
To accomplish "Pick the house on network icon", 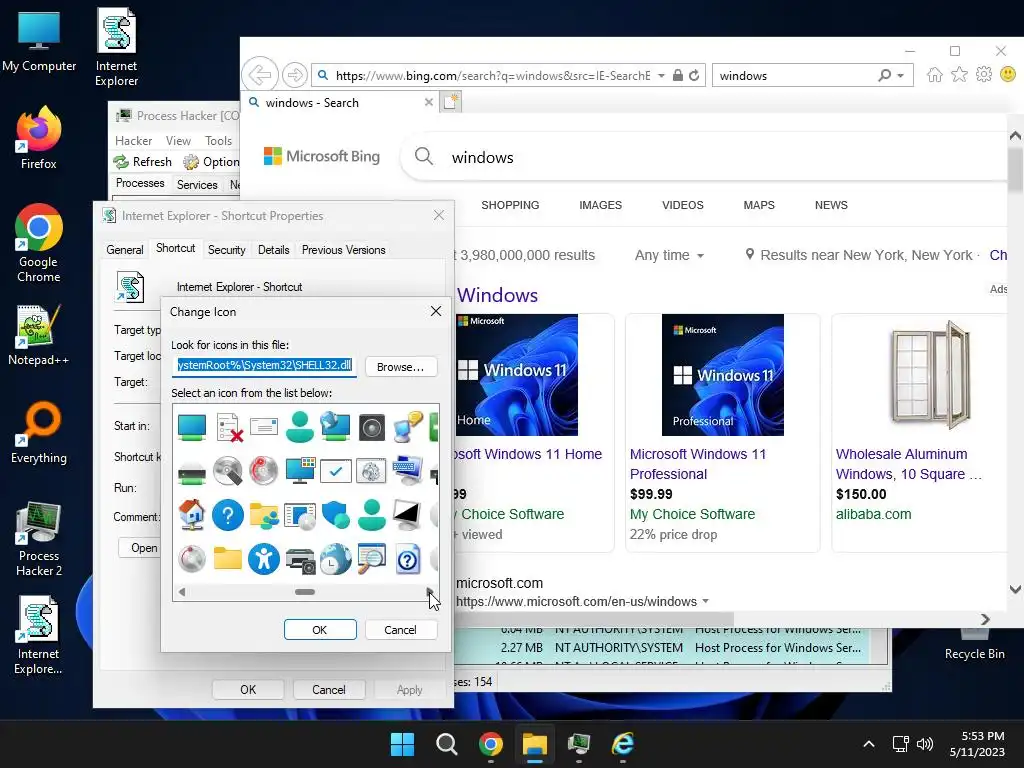I will (192, 515).
